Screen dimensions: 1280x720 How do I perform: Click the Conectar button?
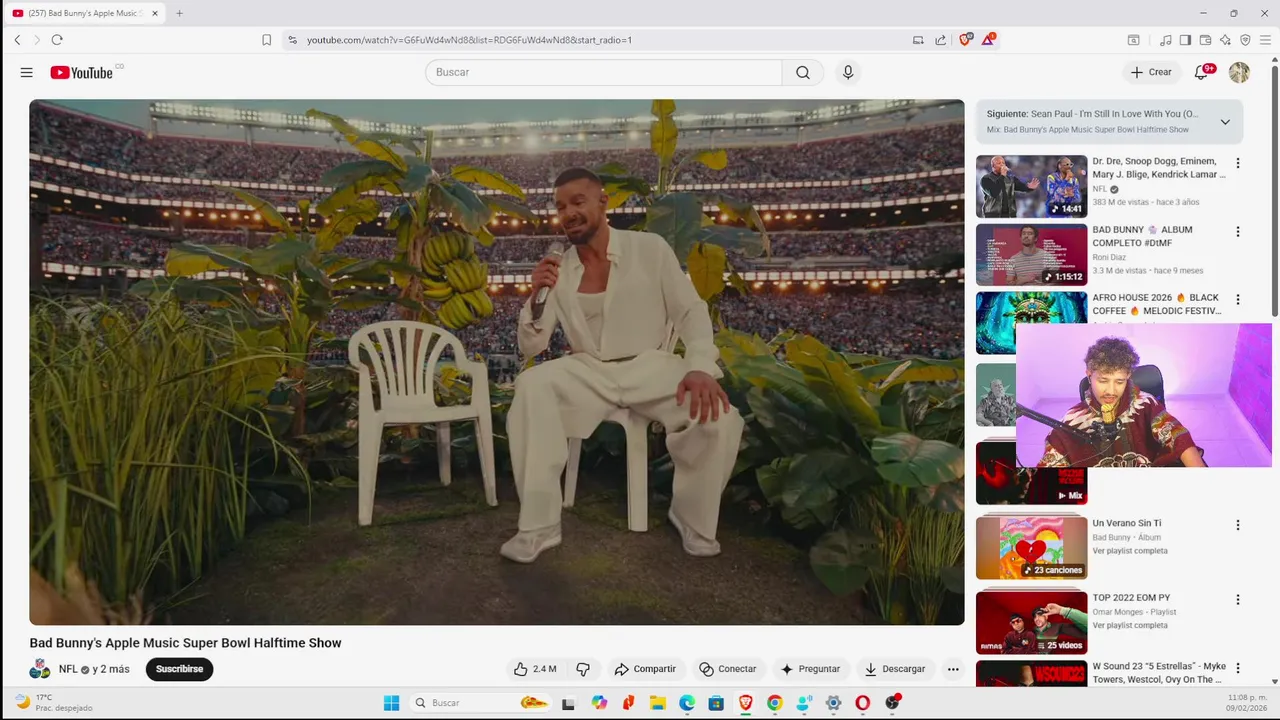click(728, 669)
